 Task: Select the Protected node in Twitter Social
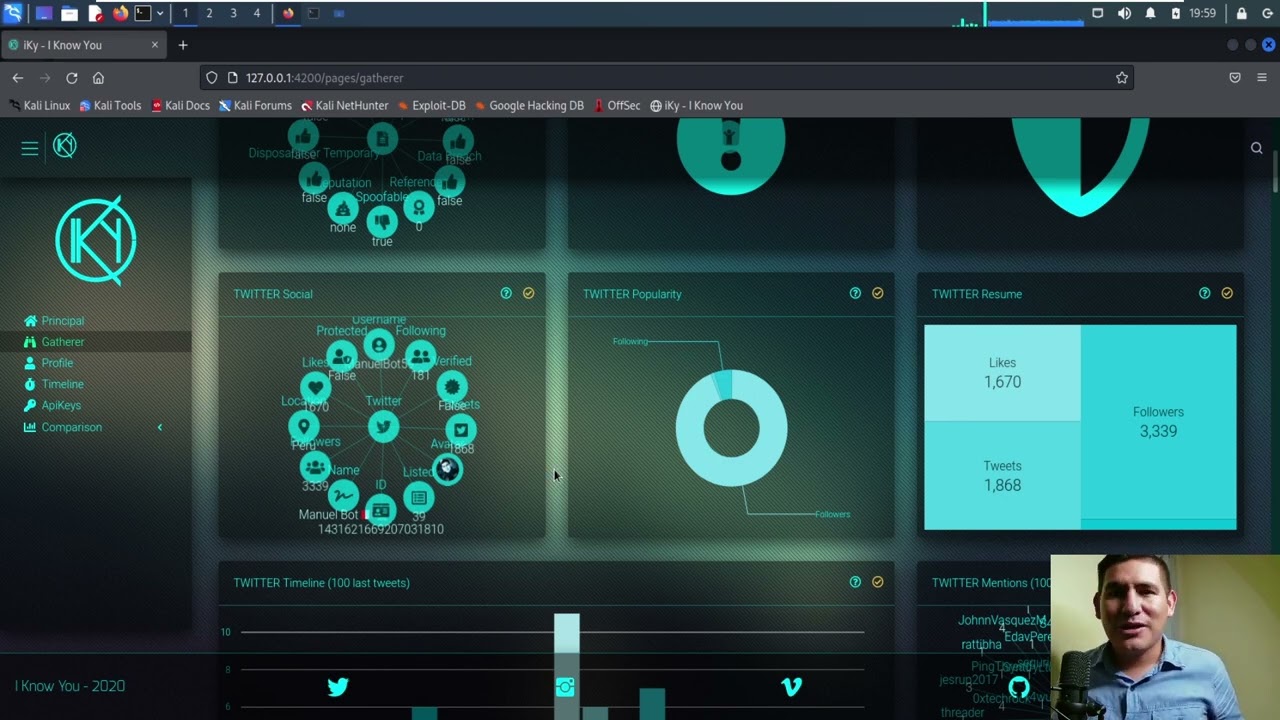(342, 356)
